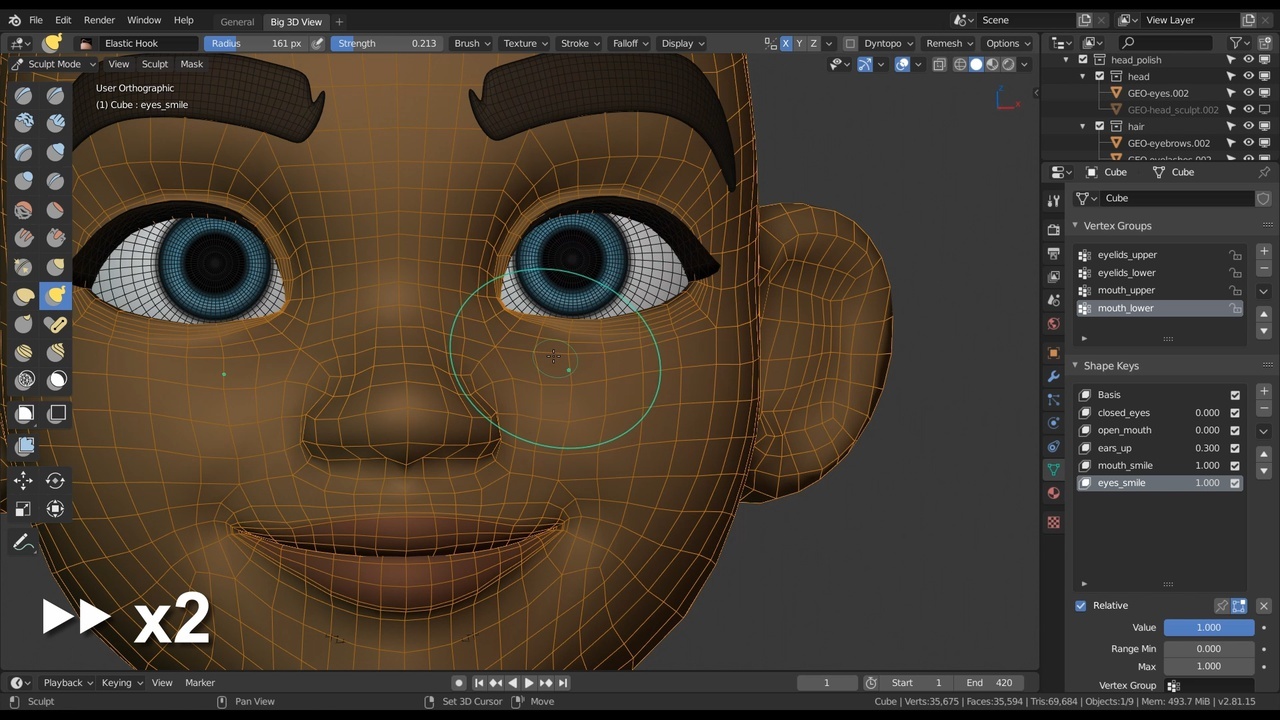Toggle visibility of the GEO-eyes.002 object
Screen dimensions: 1280x720
point(1246,92)
